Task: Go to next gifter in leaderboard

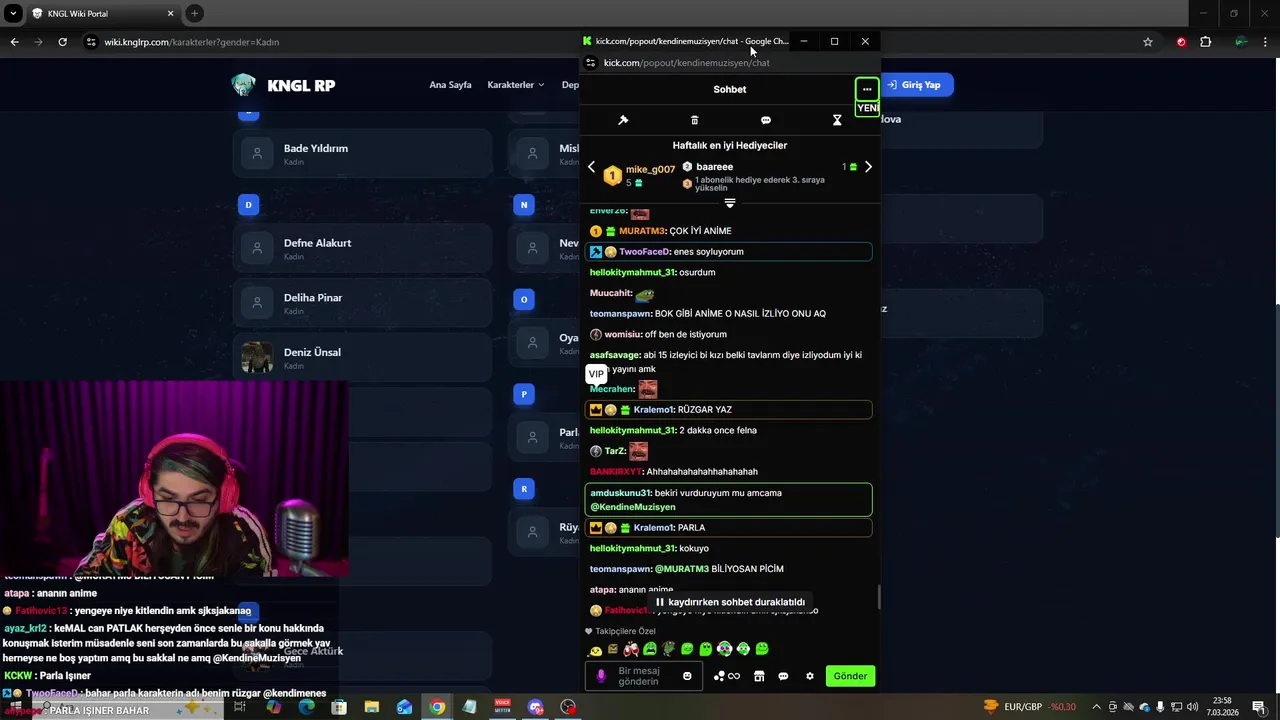Action: tap(868, 167)
